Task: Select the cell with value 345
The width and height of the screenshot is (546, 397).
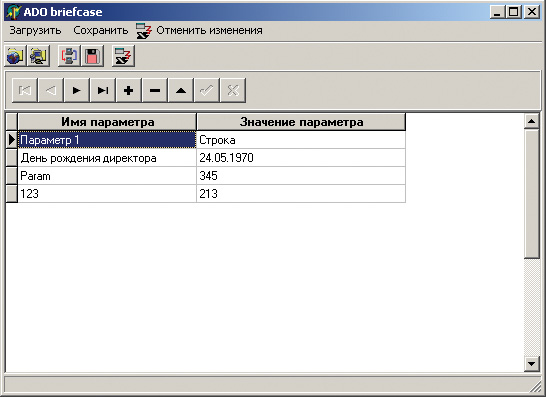Action: click(301, 176)
